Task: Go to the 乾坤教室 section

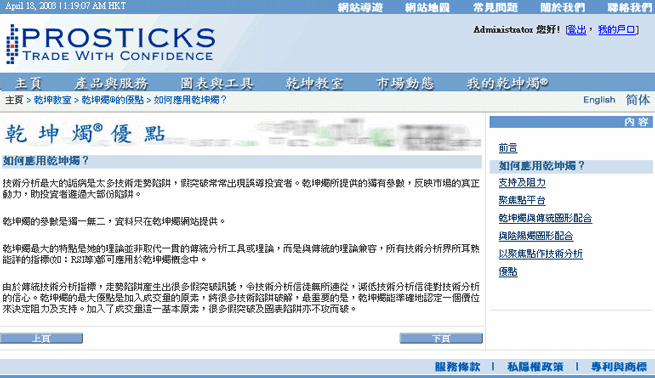Action: point(315,84)
